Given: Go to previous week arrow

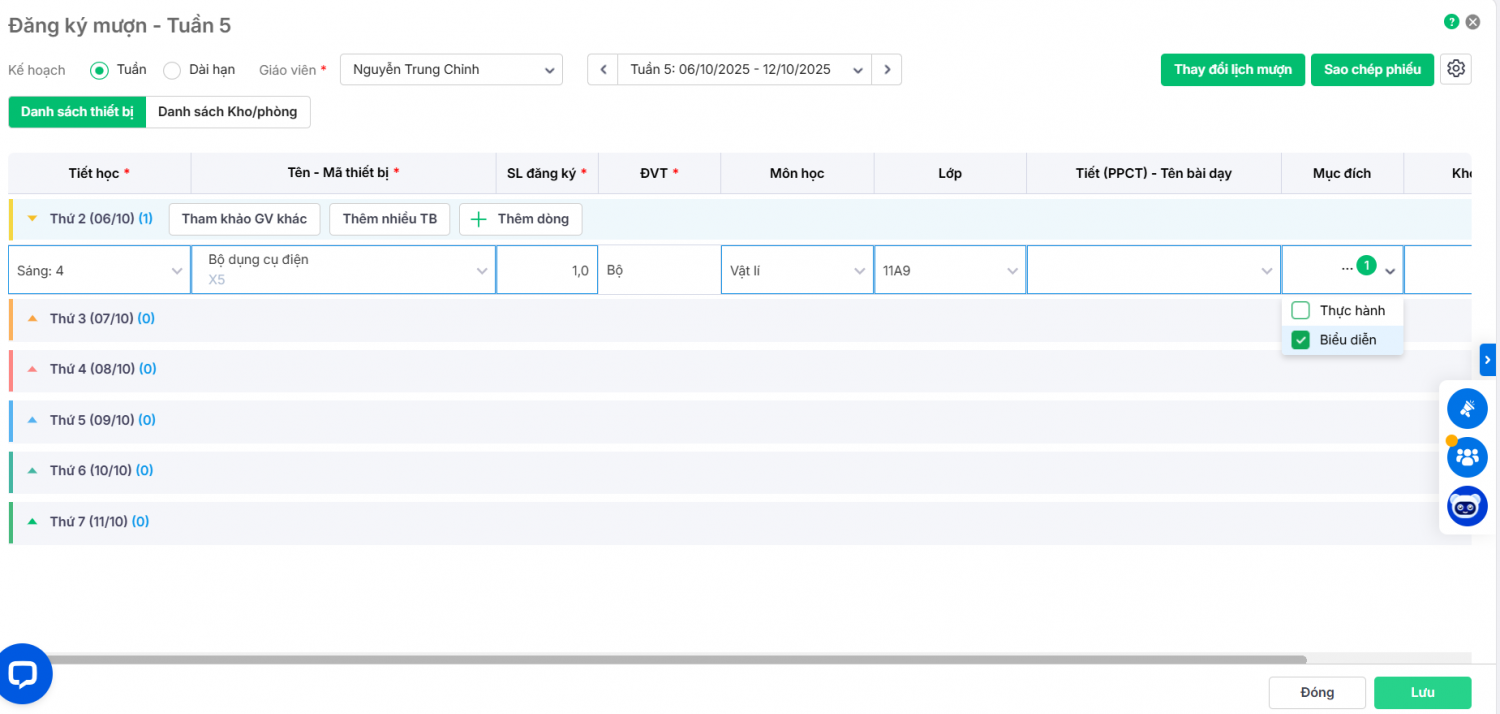Looking at the screenshot, I should click(602, 70).
